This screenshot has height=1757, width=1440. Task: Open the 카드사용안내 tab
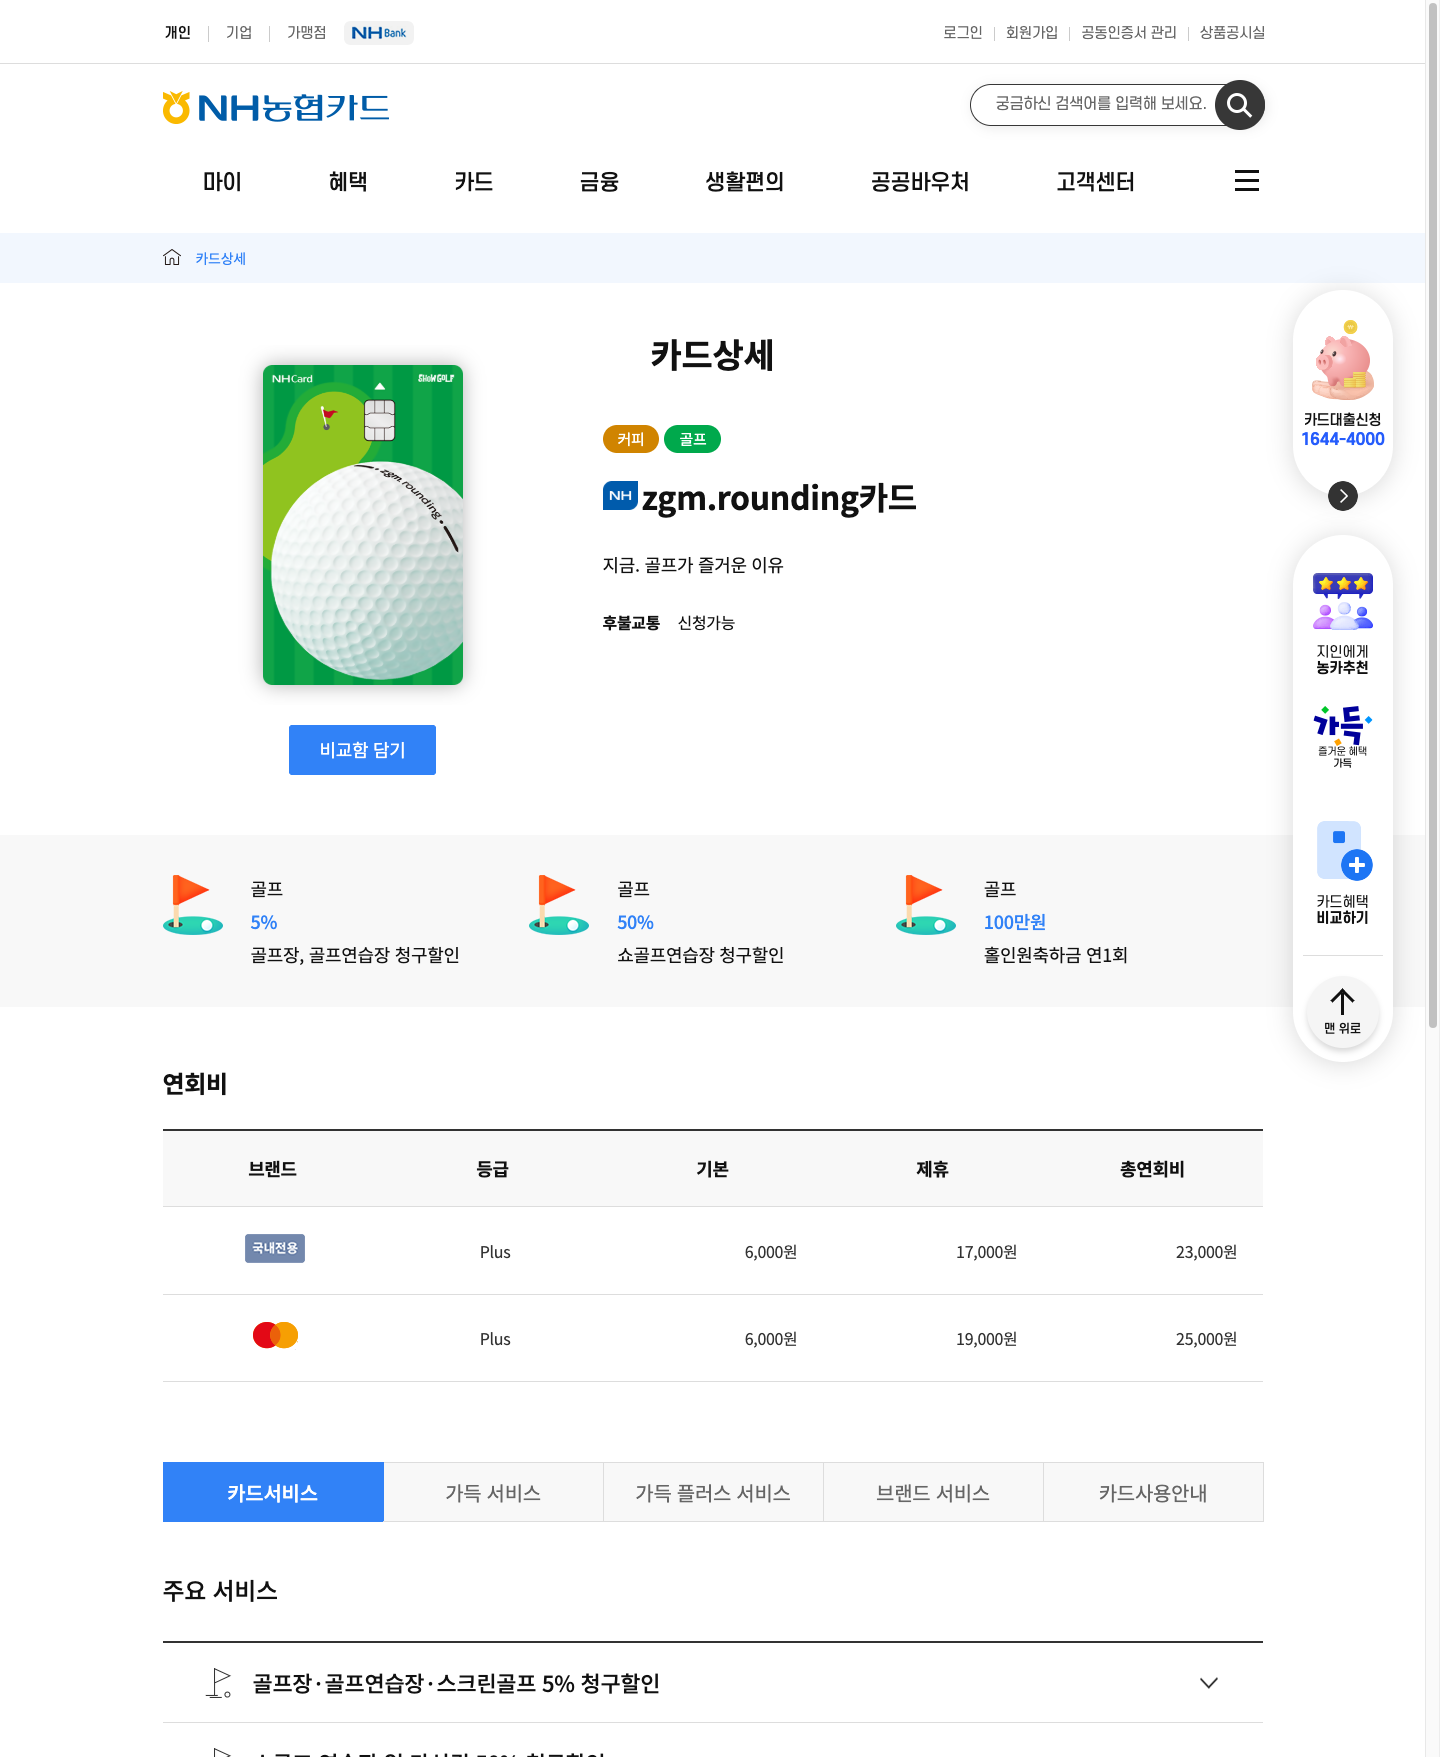[x=1153, y=1492]
